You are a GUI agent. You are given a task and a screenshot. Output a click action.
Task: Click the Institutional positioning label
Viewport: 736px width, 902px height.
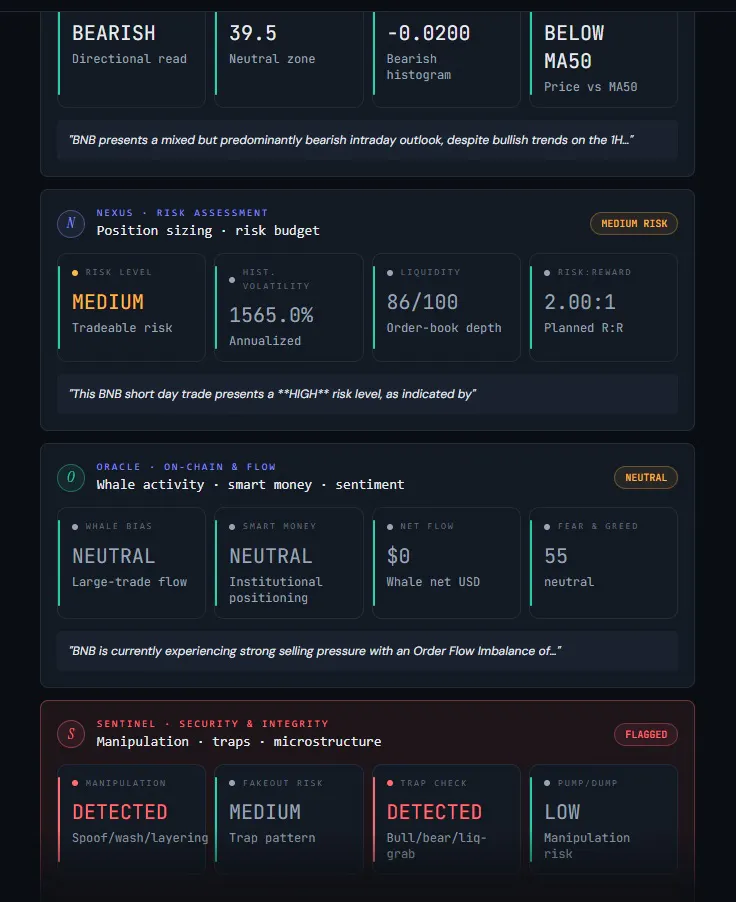[276, 590]
